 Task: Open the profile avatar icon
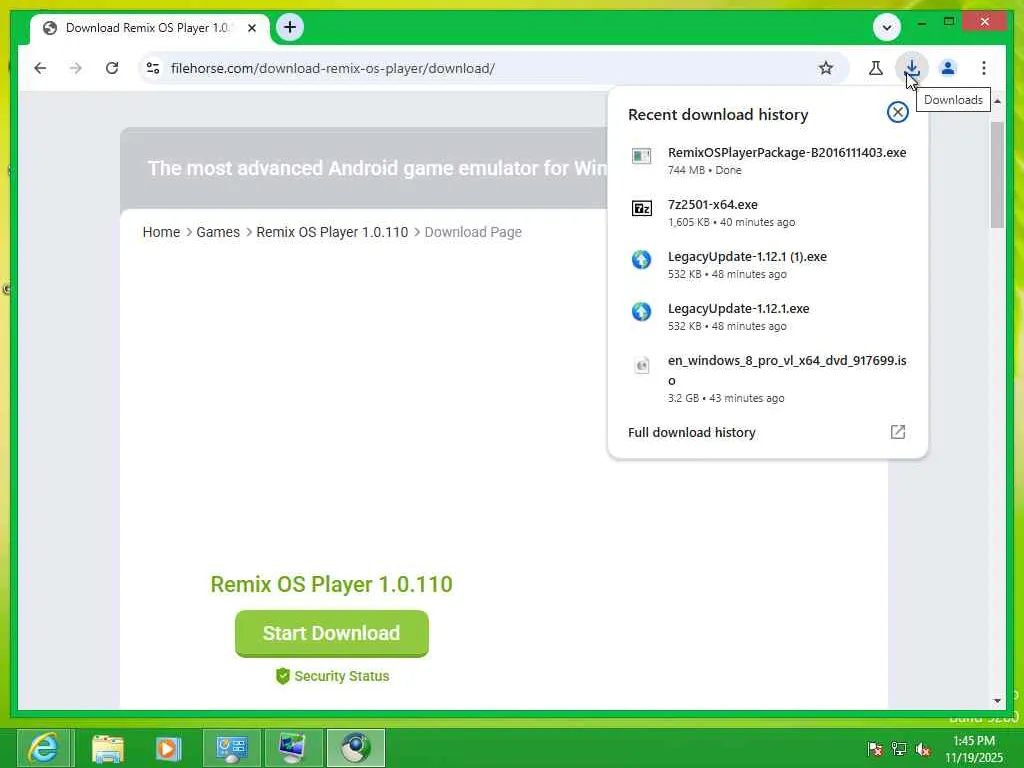click(948, 68)
